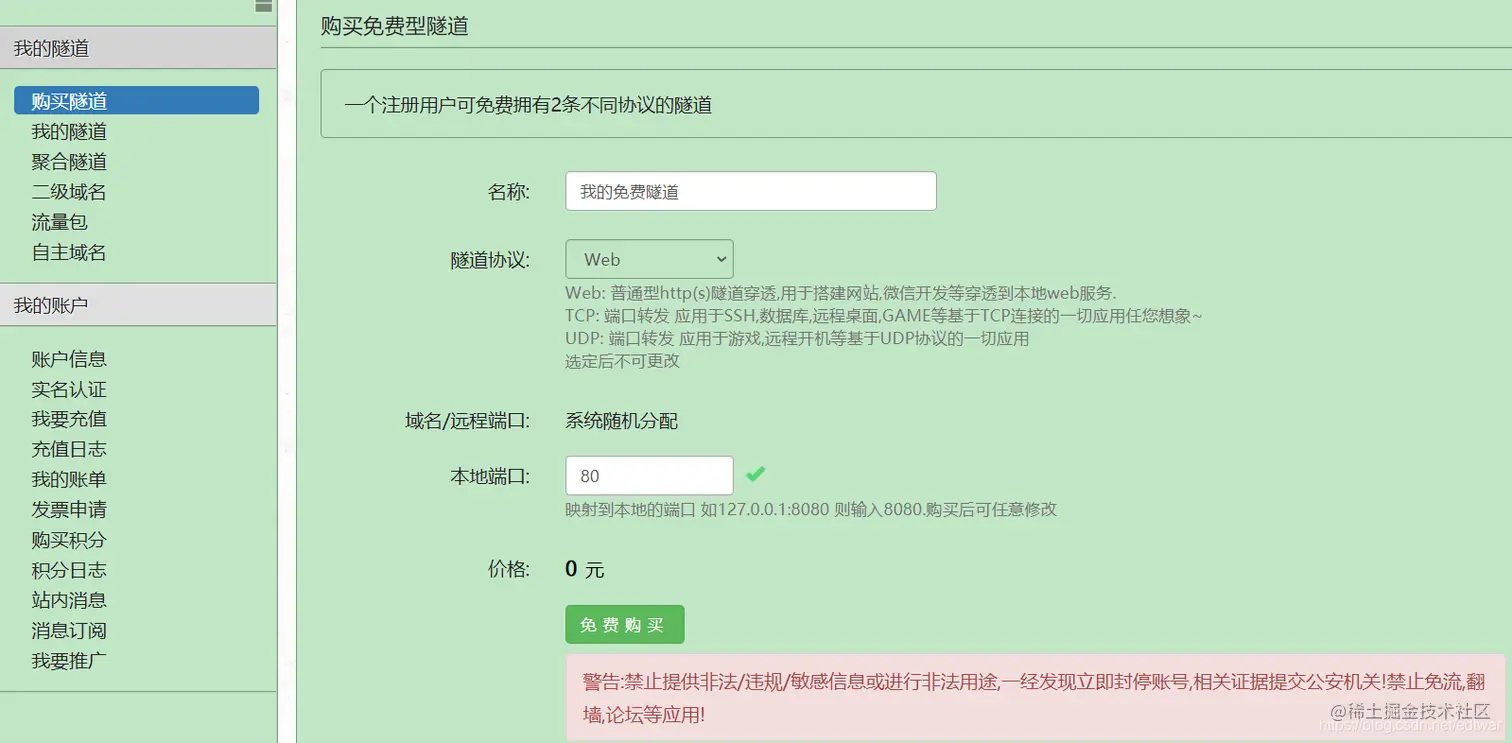View 站内消息 messages

coord(68,600)
